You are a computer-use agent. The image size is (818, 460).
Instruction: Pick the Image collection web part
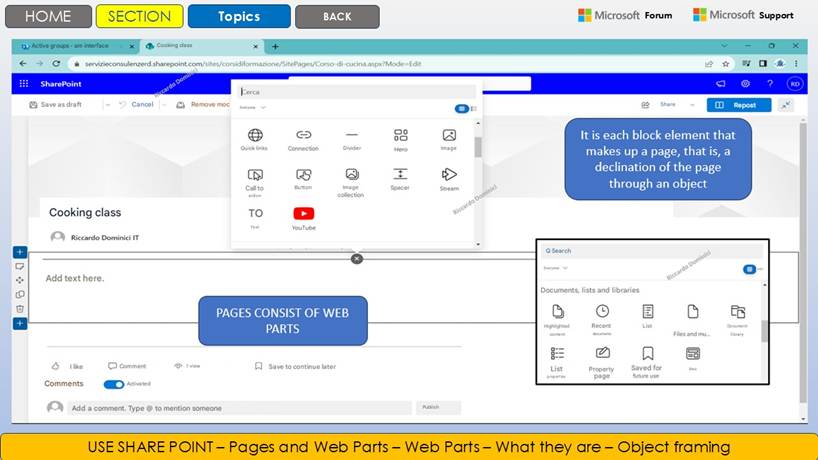coord(351,175)
